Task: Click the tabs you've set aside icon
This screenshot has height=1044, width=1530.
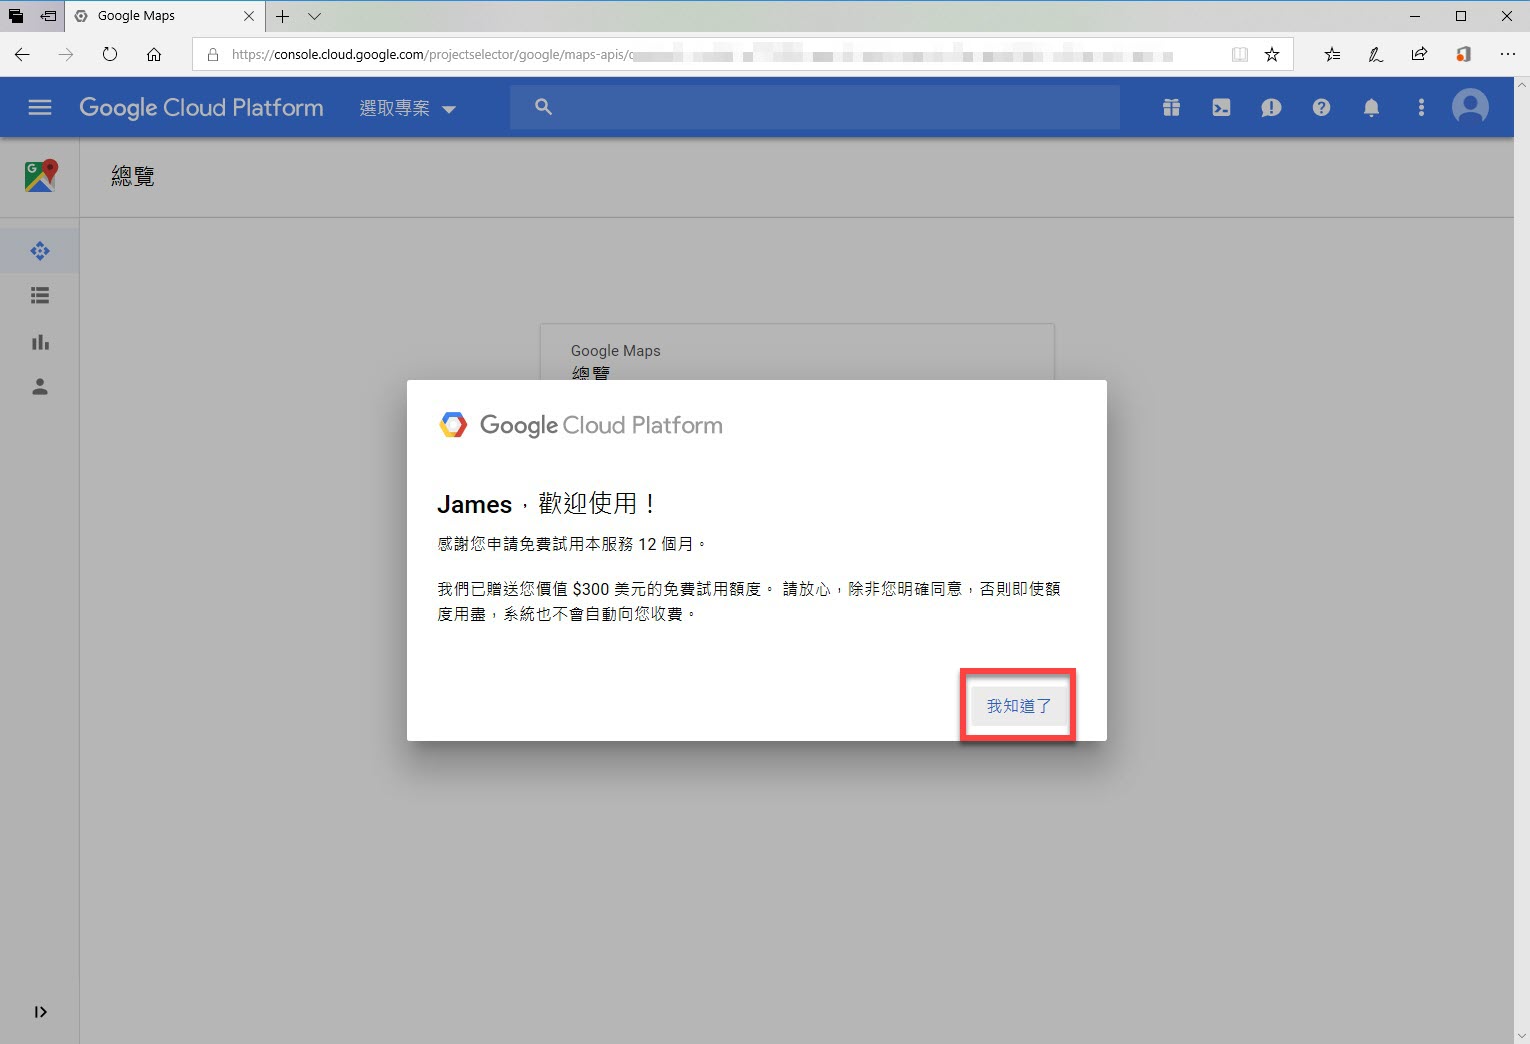Action: click(x=16, y=16)
